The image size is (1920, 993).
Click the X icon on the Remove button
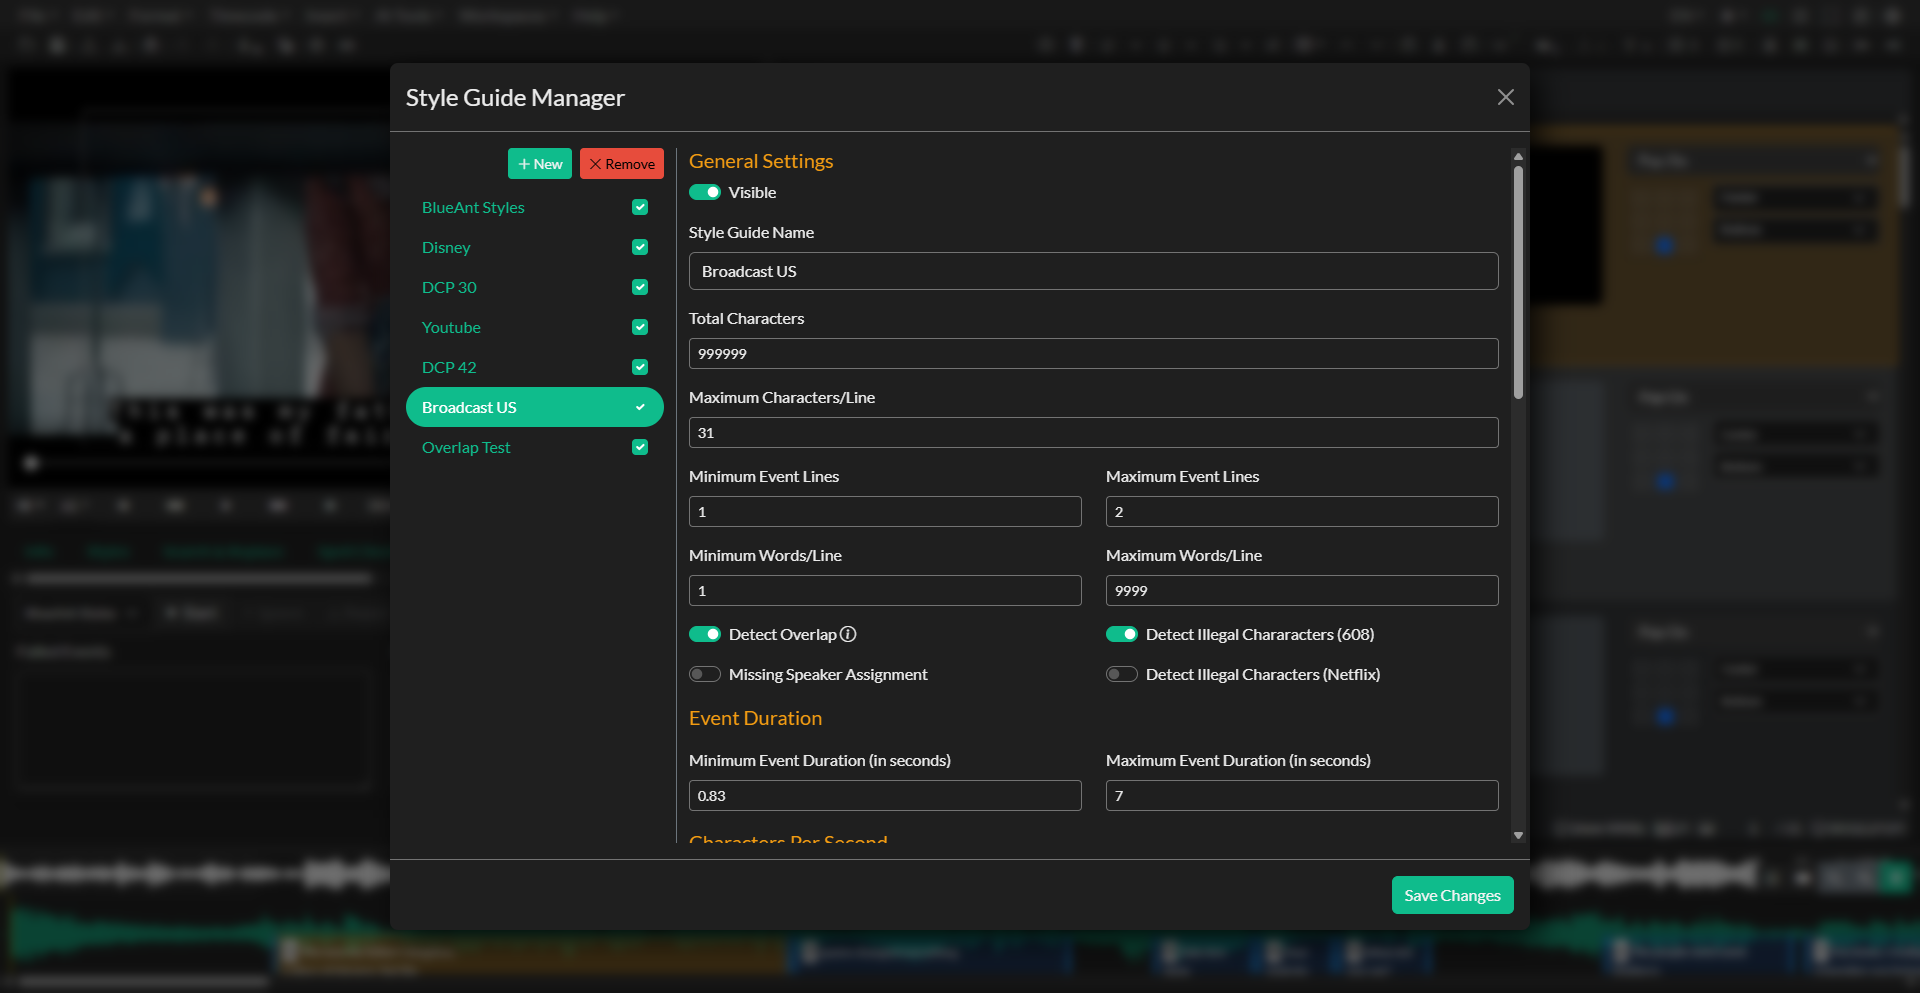[596, 164]
